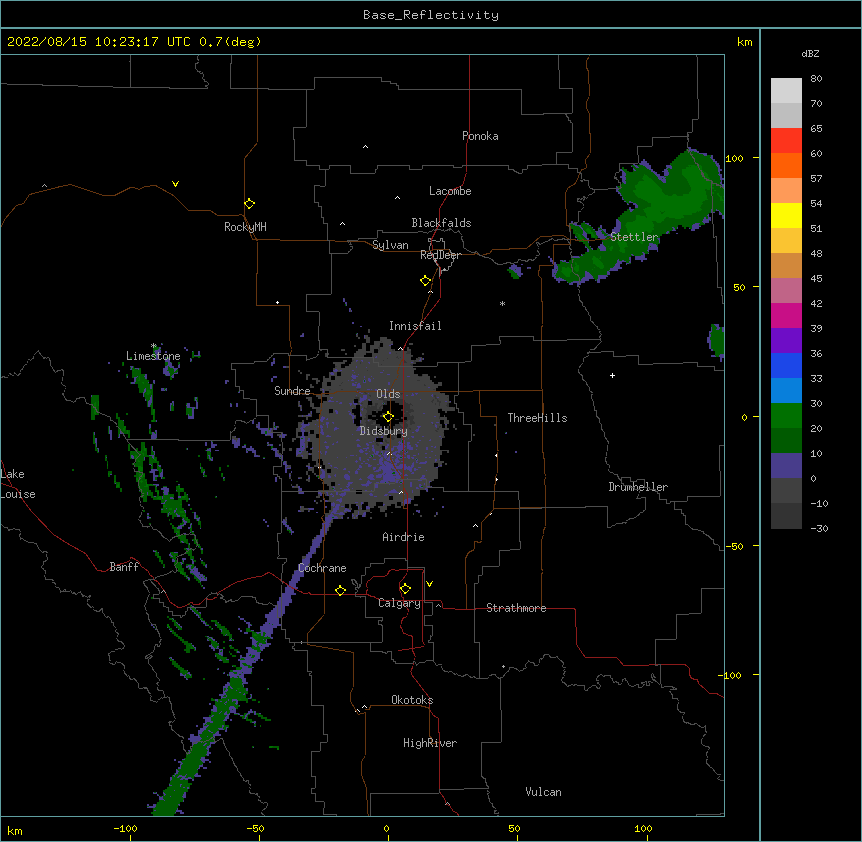
Task: Click the 65 value in dBZ legend
Action: 816,129
